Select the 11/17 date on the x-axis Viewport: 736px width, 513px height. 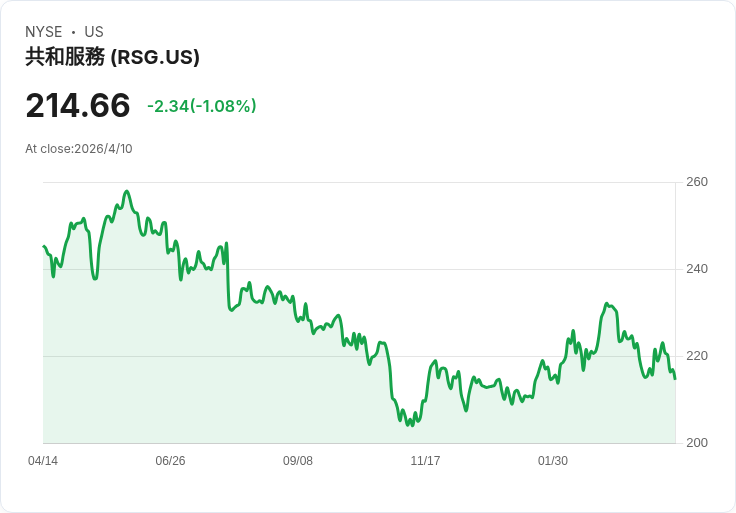426,461
